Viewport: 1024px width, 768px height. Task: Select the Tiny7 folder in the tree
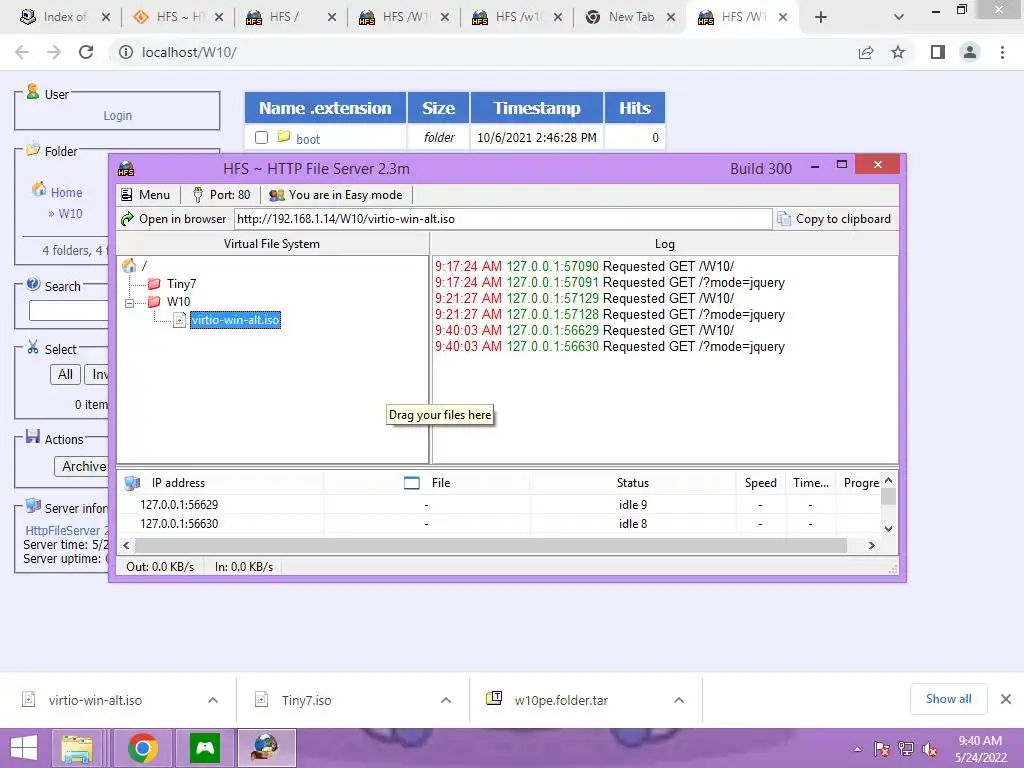181,283
